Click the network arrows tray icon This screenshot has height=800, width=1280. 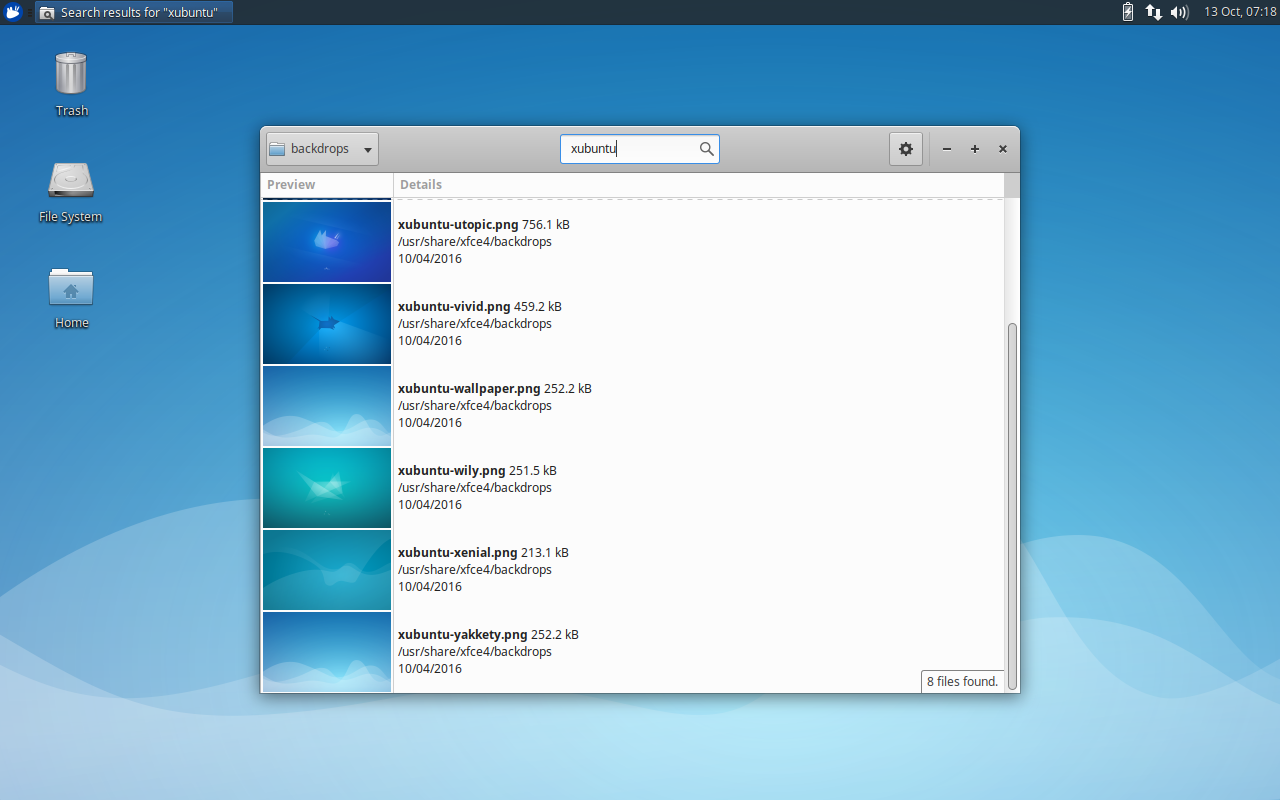(1154, 12)
